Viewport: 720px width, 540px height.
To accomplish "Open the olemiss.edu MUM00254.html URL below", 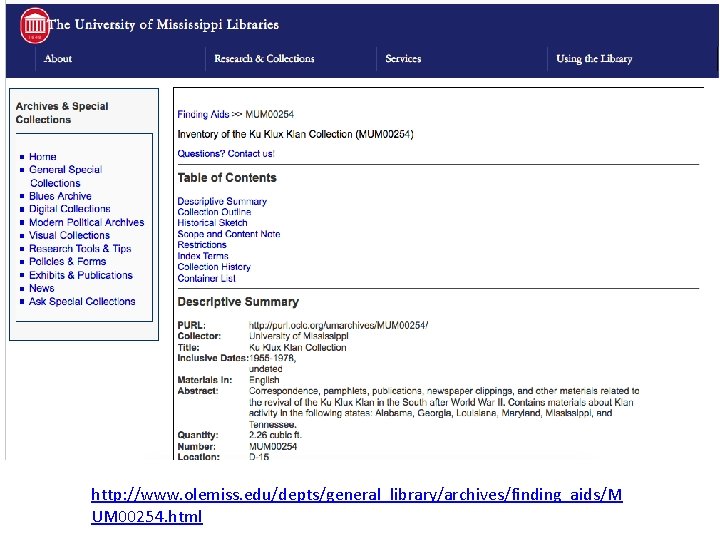I will point(356,505).
